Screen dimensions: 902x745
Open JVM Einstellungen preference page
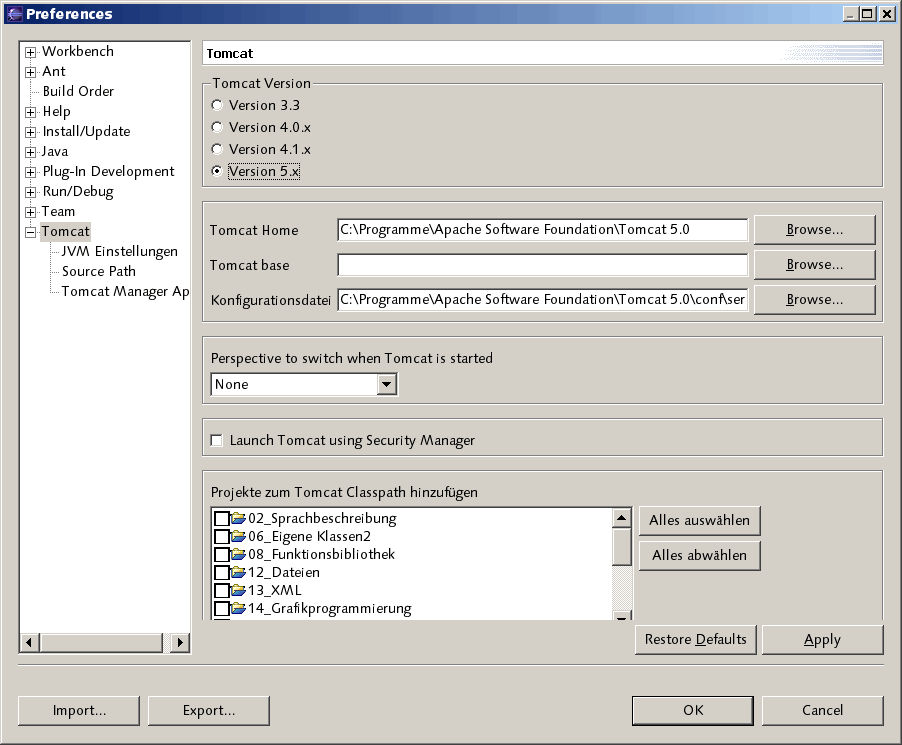119,251
